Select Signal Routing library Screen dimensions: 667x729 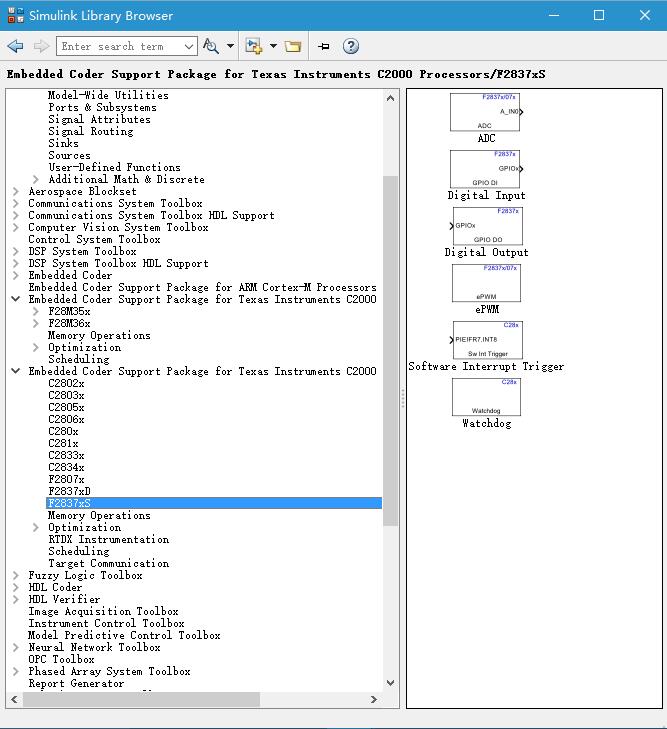click(91, 132)
